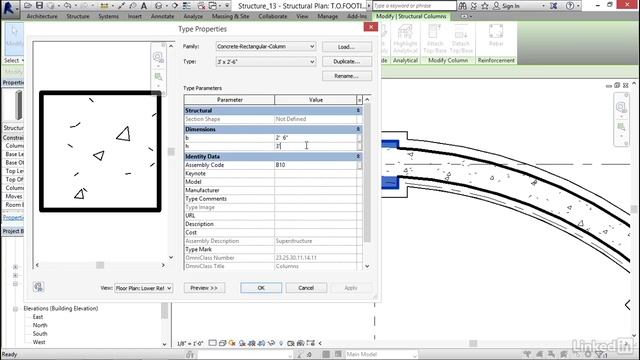This screenshot has width=640, height=360.
Task: Open the Structure ribbon tab
Action: click(x=78, y=16)
